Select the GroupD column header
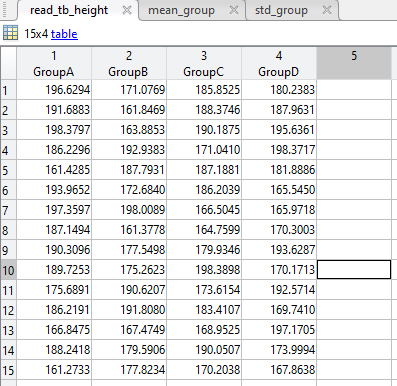This screenshot has width=397, height=386. (x=279, y=63)
